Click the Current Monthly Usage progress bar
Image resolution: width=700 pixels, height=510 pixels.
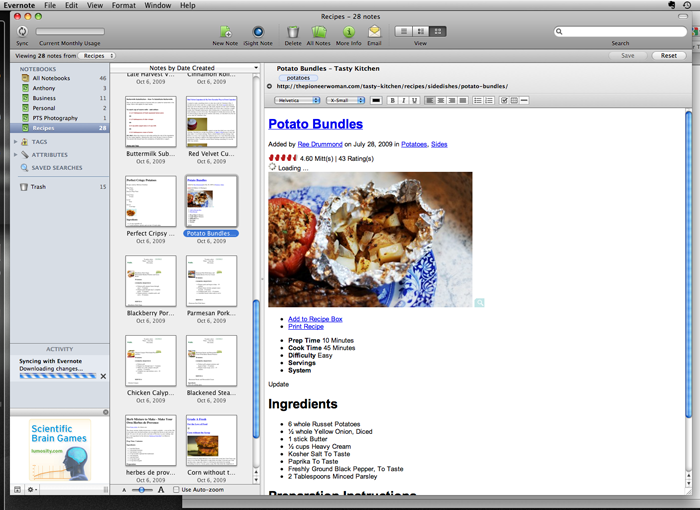(70, 31)
